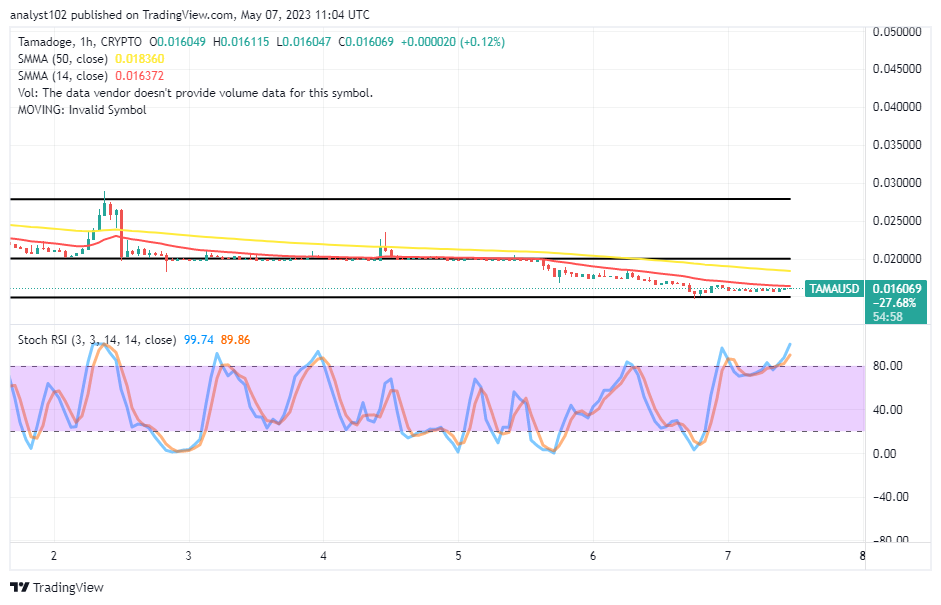The width and height of the screenshot is (941, 605).
Task: Click the Stoch RSI (3, 3, 14, 14, close) legend
Action: click(97, 340)
